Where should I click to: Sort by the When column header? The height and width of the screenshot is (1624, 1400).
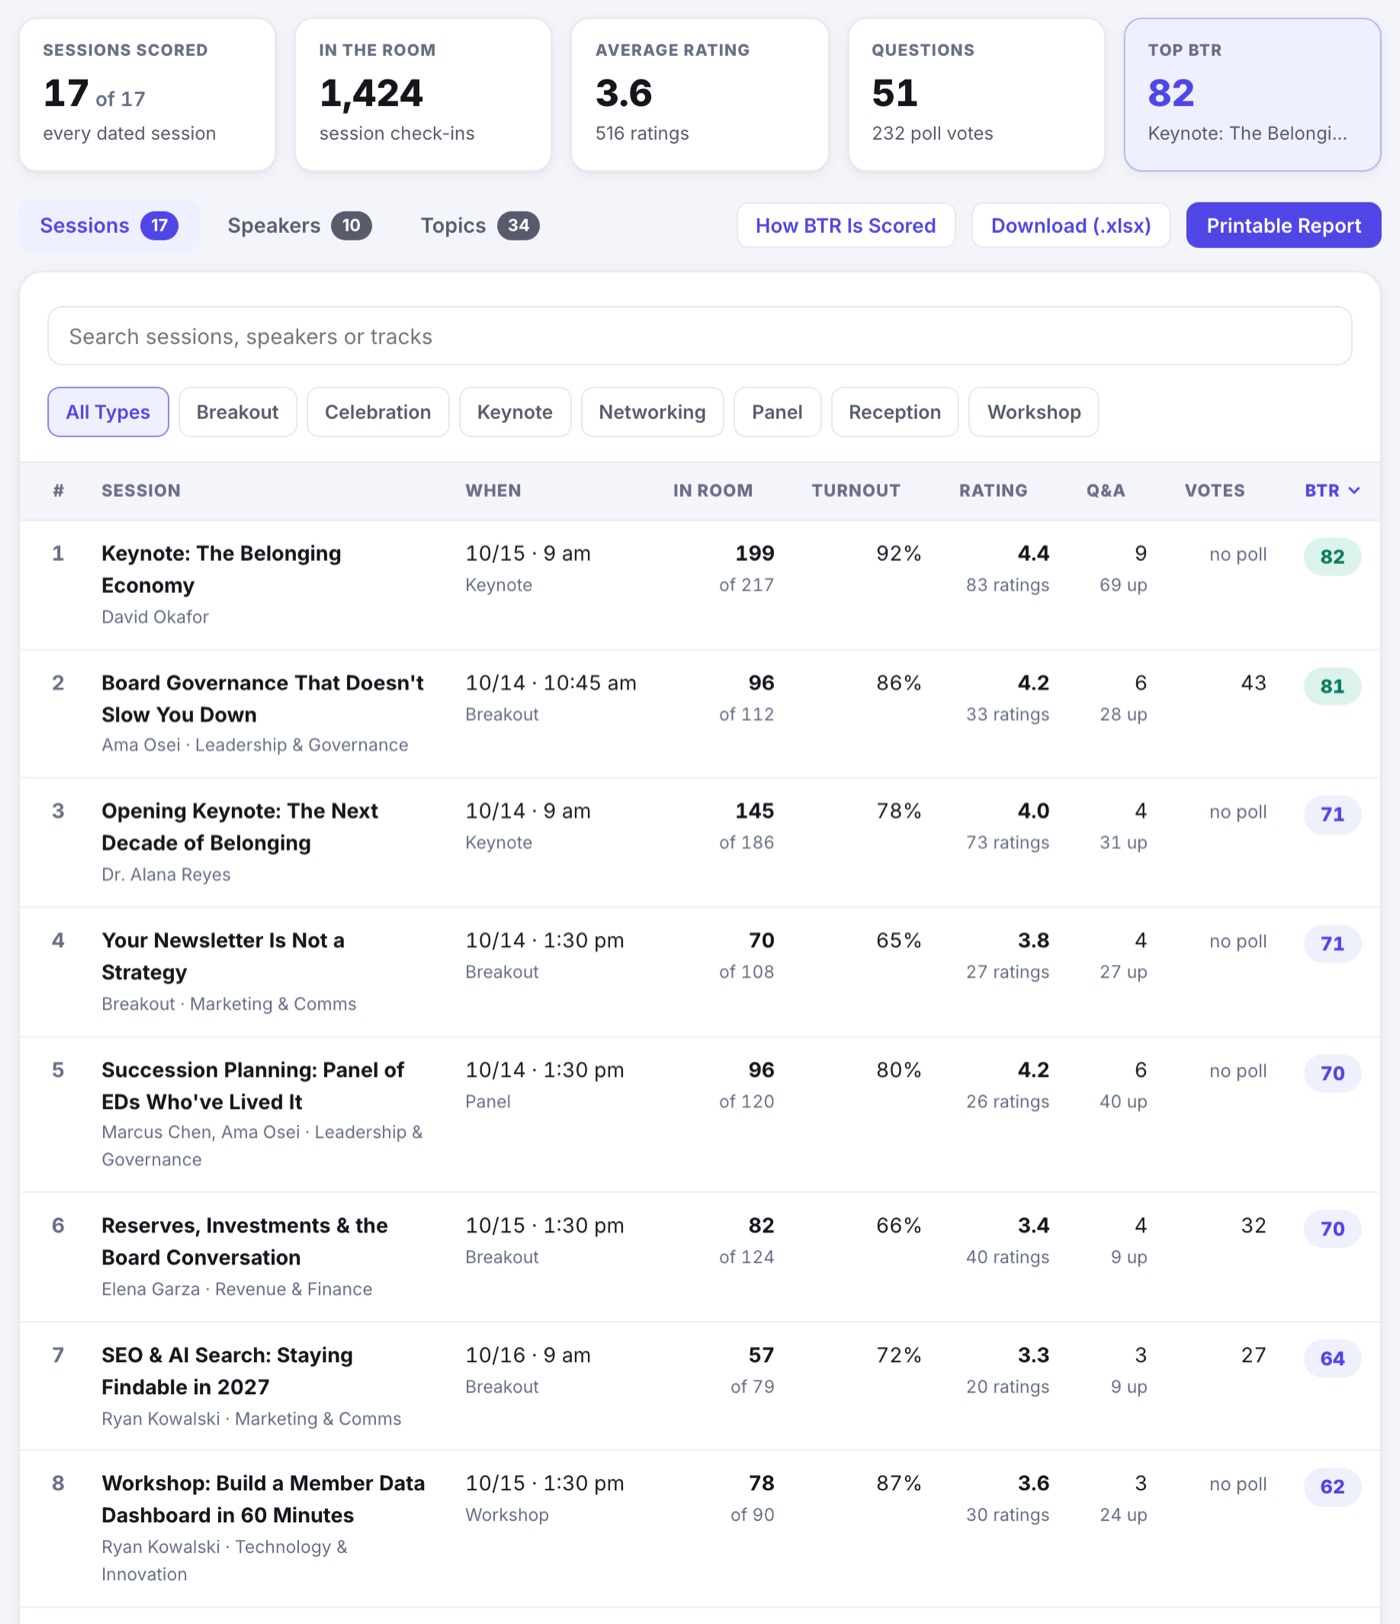pyautogui.click(x=493, y=491)
